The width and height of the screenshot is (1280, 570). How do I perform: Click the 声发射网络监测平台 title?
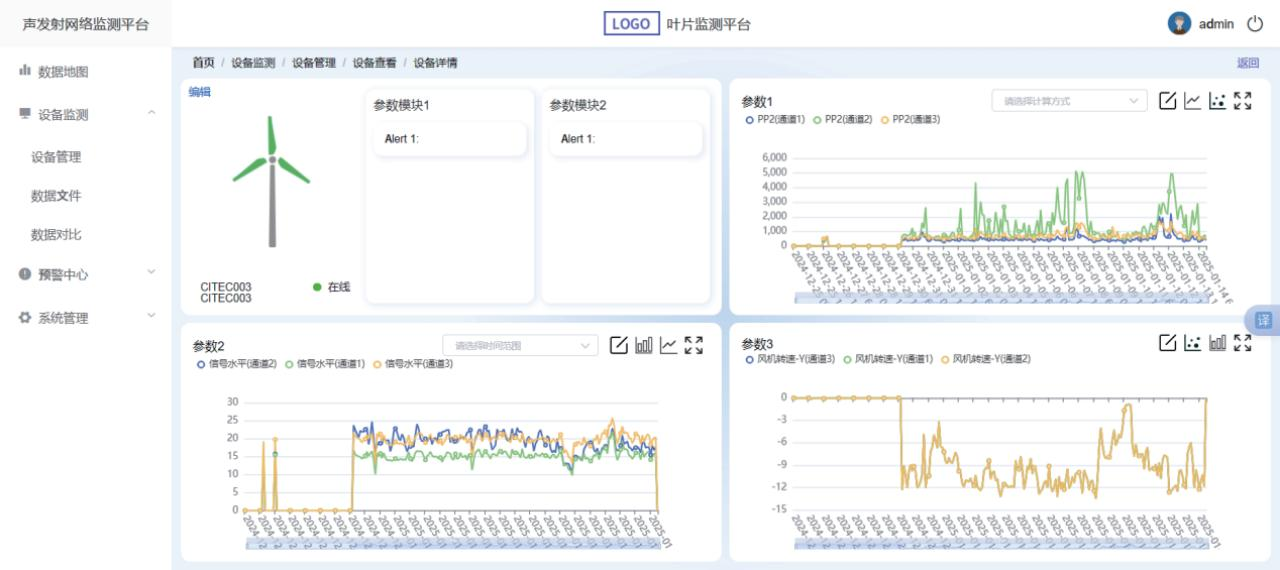click(x=84, y=24)
